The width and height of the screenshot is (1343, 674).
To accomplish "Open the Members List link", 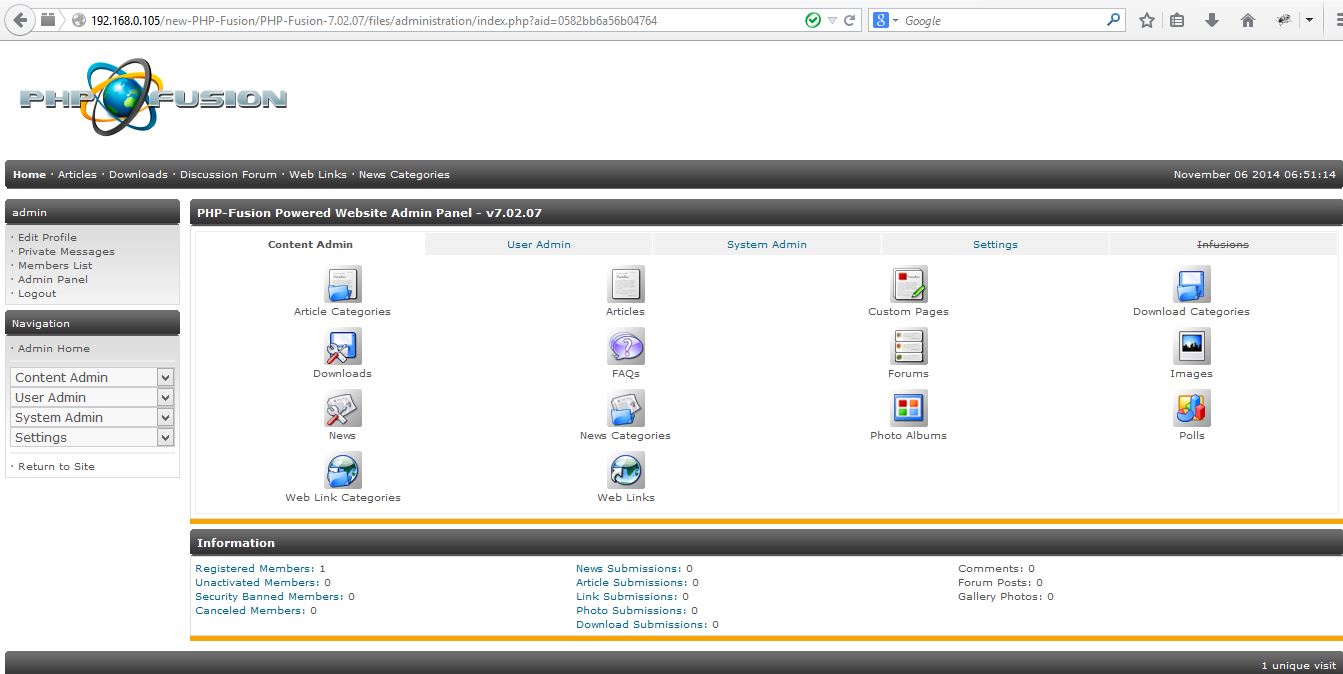I will click(55, 265).
